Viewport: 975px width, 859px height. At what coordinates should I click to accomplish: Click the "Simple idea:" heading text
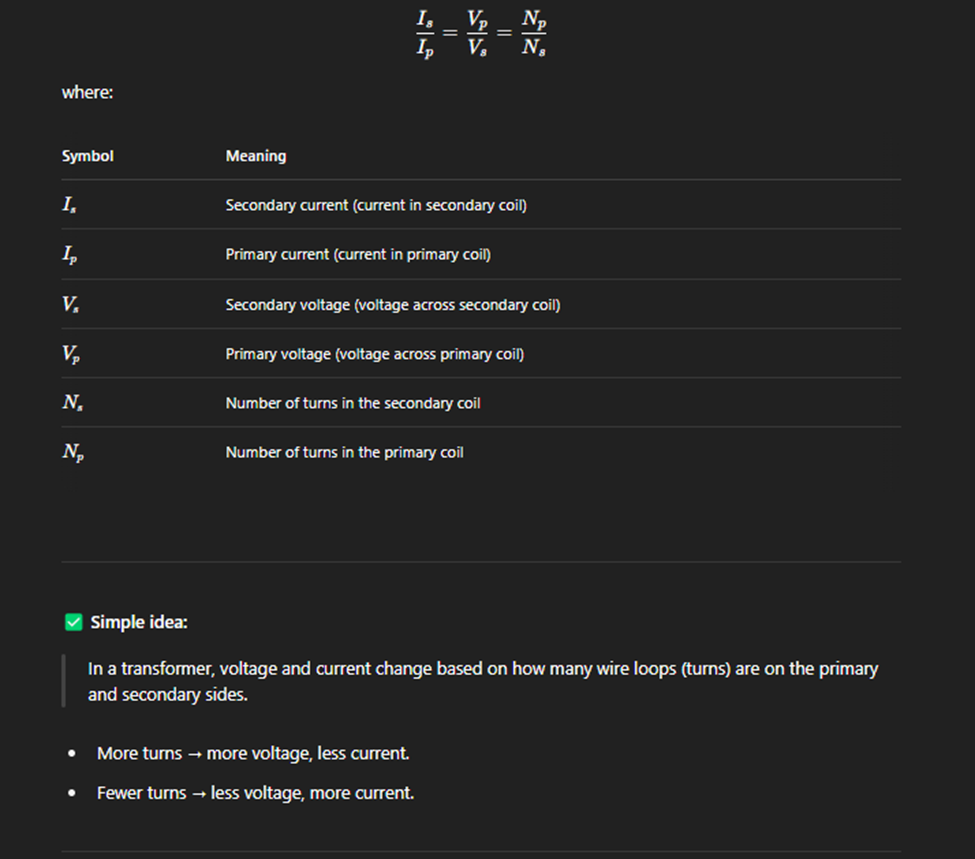pos(139,622)
